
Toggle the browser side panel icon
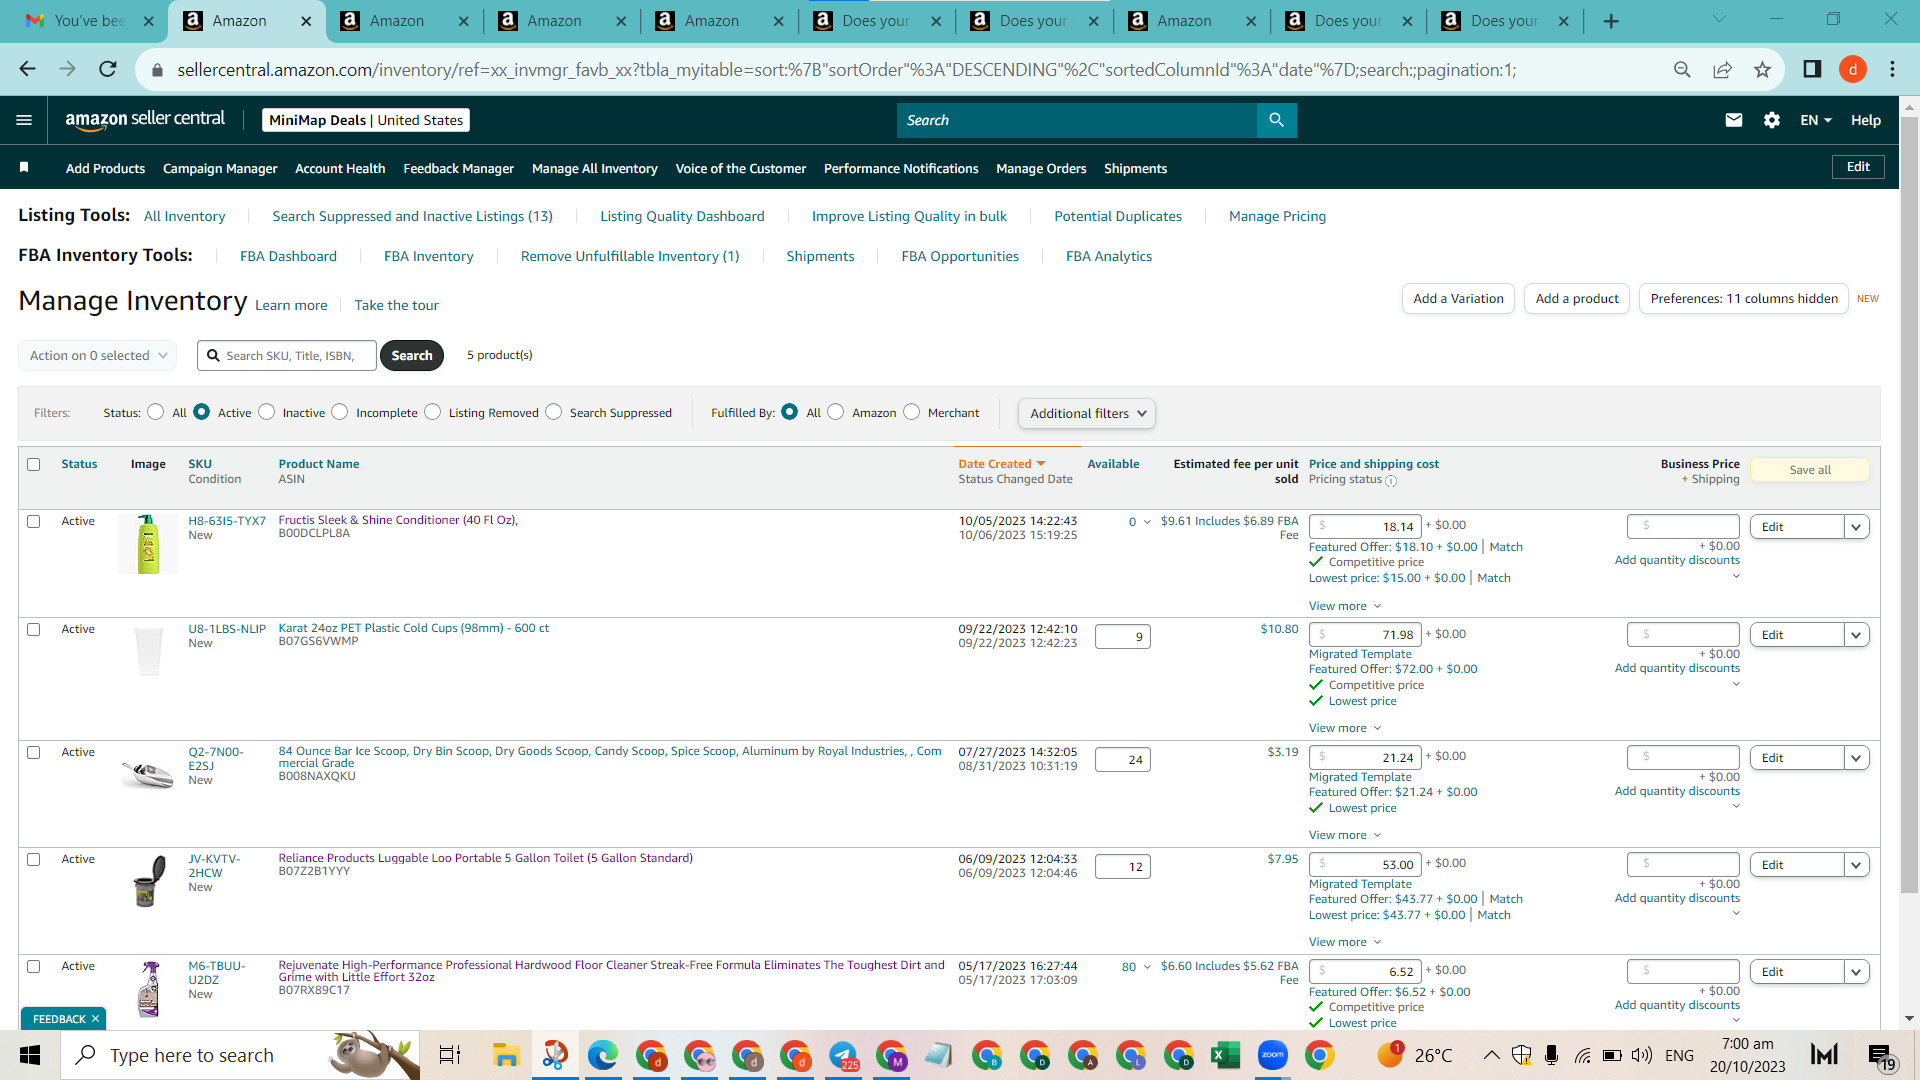[x=1812, y=69]
